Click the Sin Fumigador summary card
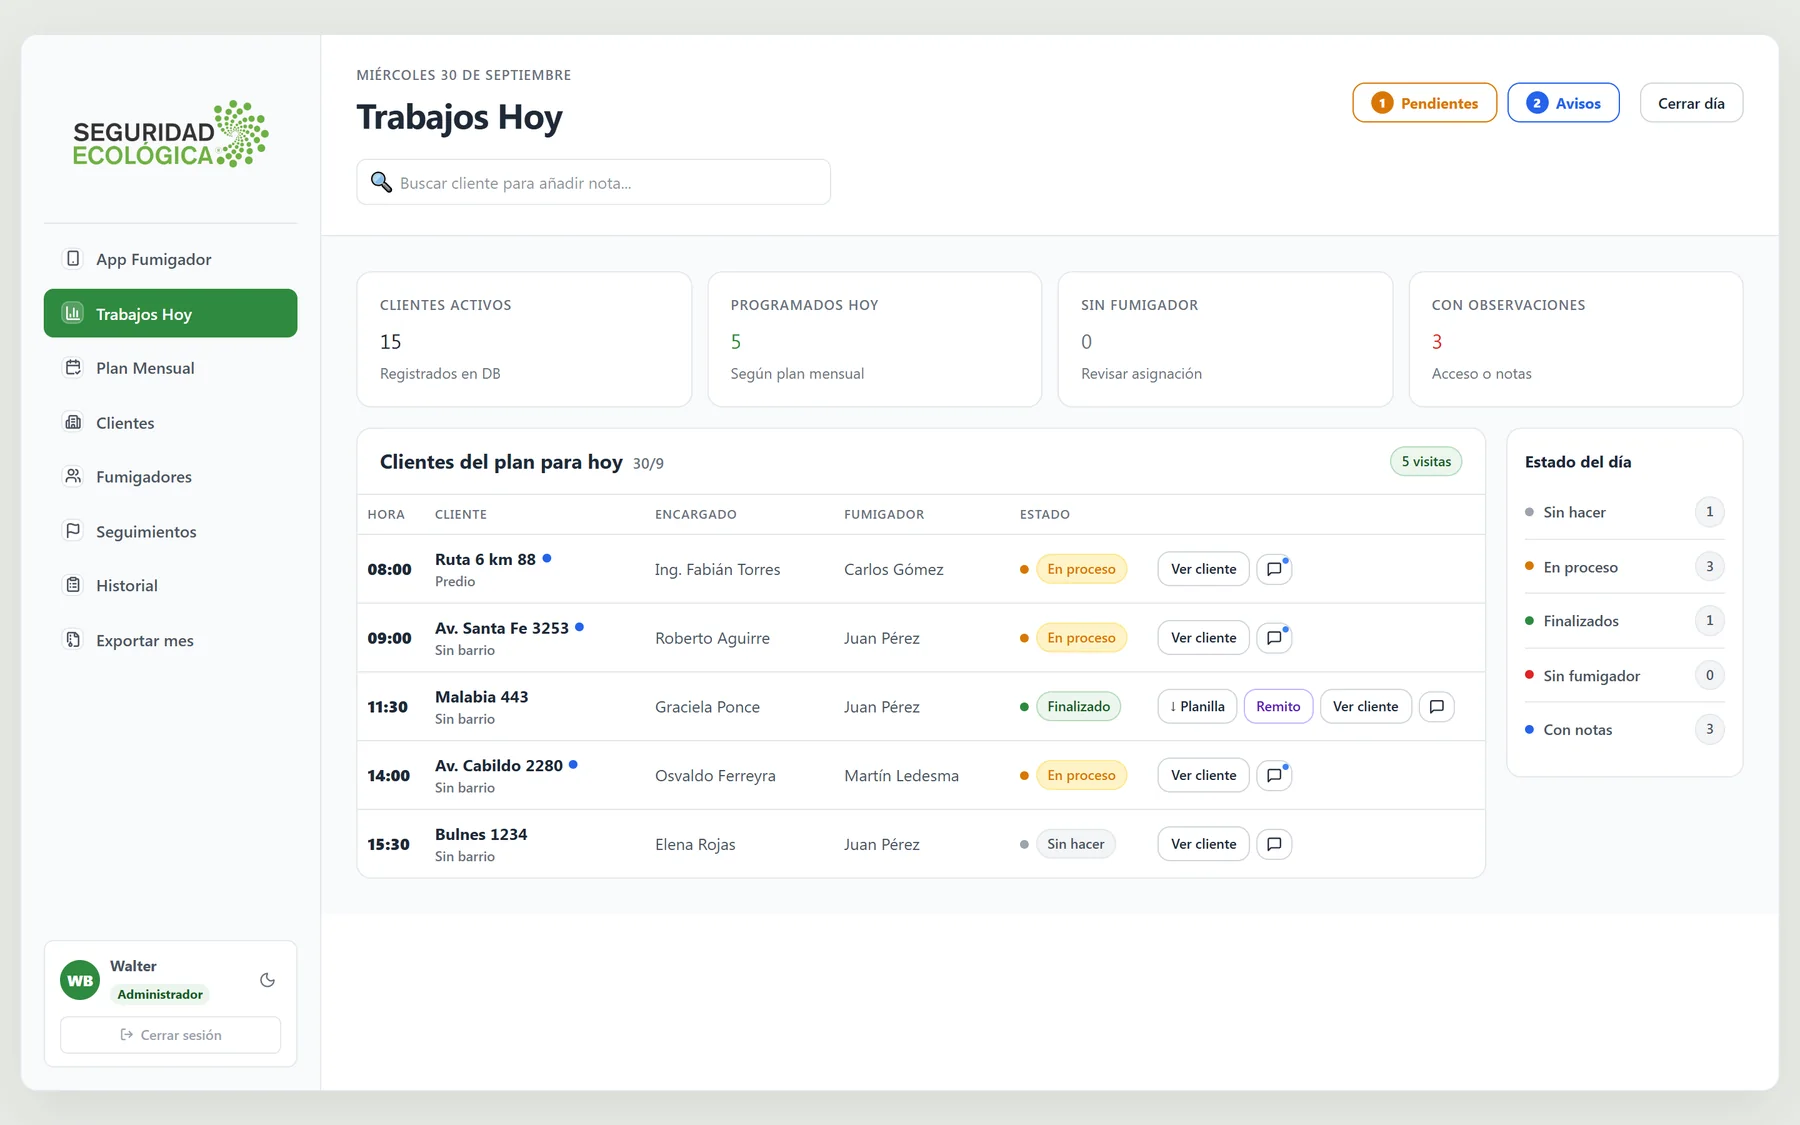This screenshot has width=1800, height=1125. point(1225,339)
